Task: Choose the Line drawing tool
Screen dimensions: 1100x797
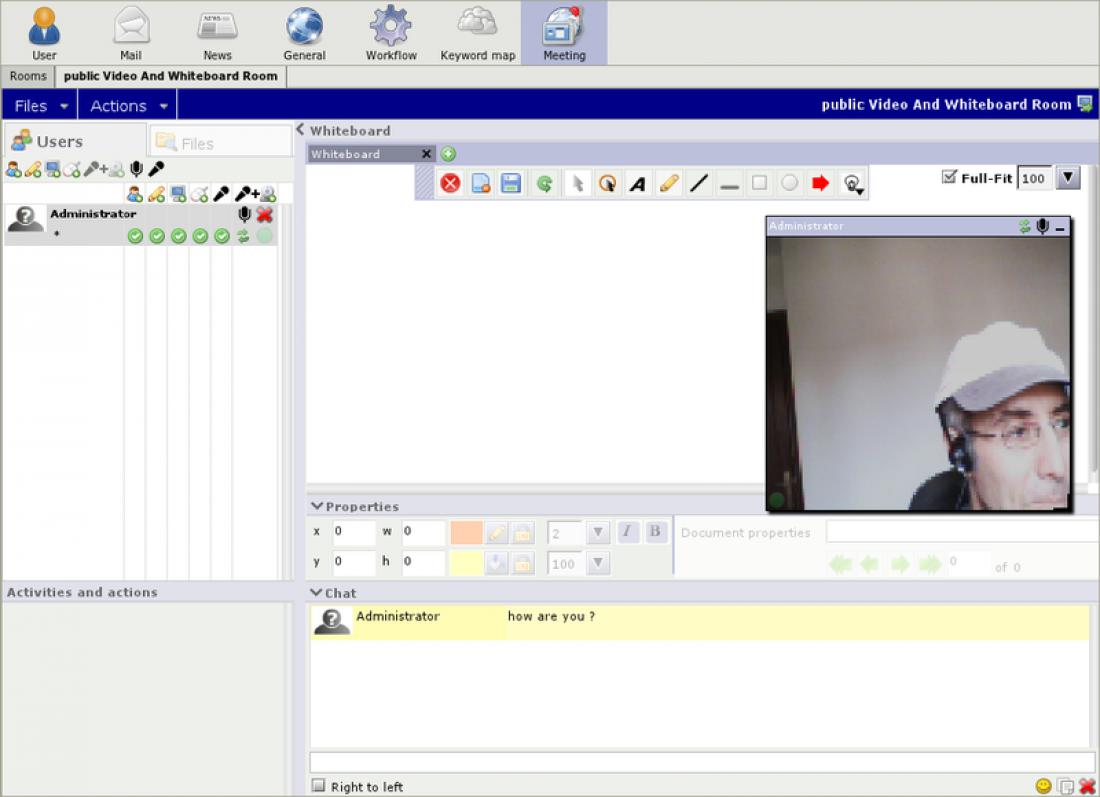Action: coord(698,183)
